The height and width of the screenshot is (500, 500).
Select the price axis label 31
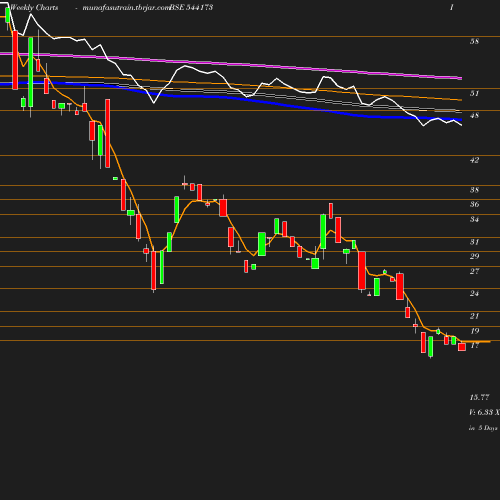474,242
